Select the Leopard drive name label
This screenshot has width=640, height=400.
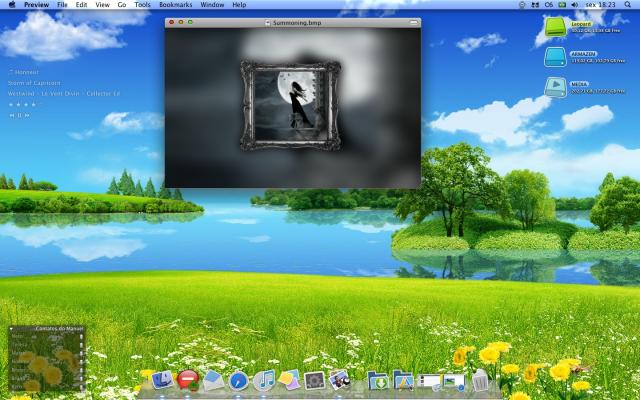pyautogui.click(x=581, y=24)
